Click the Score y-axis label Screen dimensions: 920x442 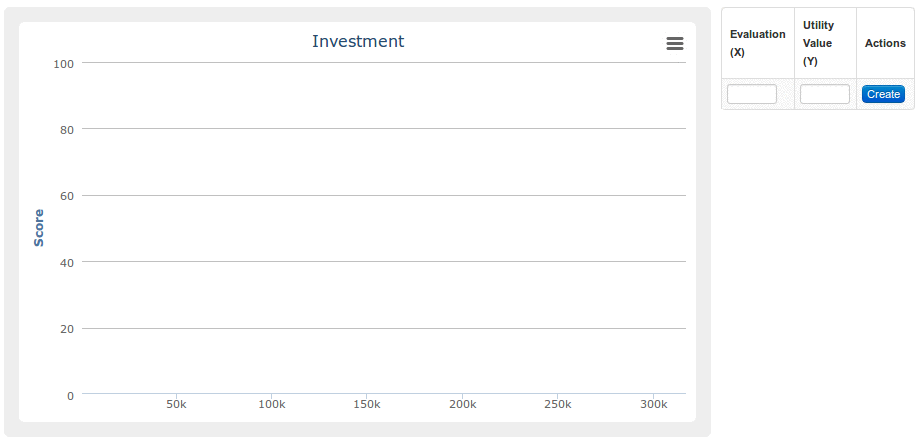click(x=39, y=228)
